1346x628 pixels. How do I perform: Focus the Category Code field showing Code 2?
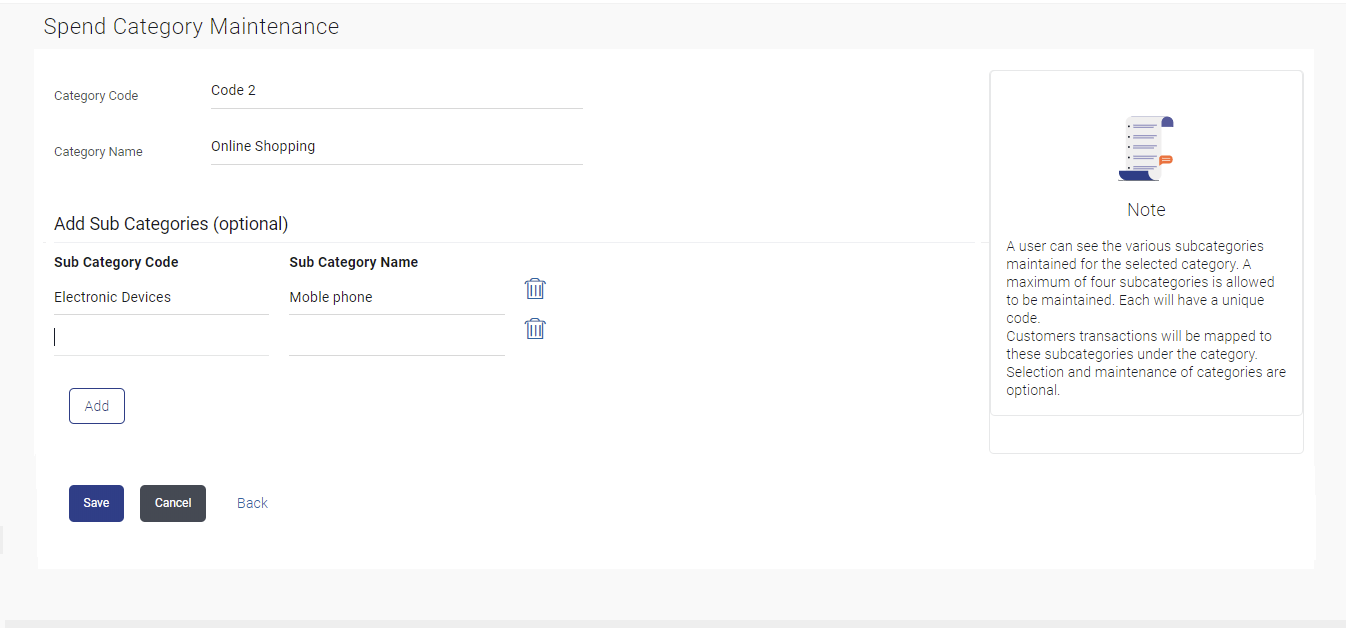point(396,91)
